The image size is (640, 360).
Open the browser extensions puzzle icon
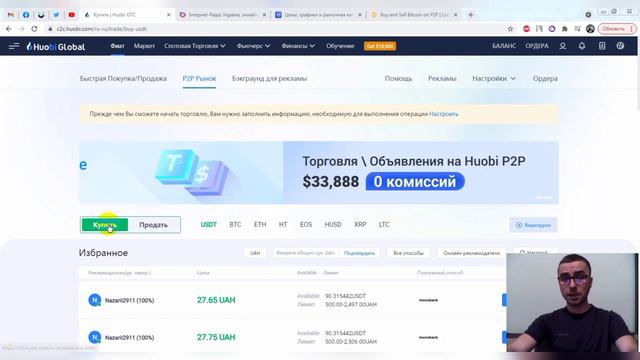point(564,29)
